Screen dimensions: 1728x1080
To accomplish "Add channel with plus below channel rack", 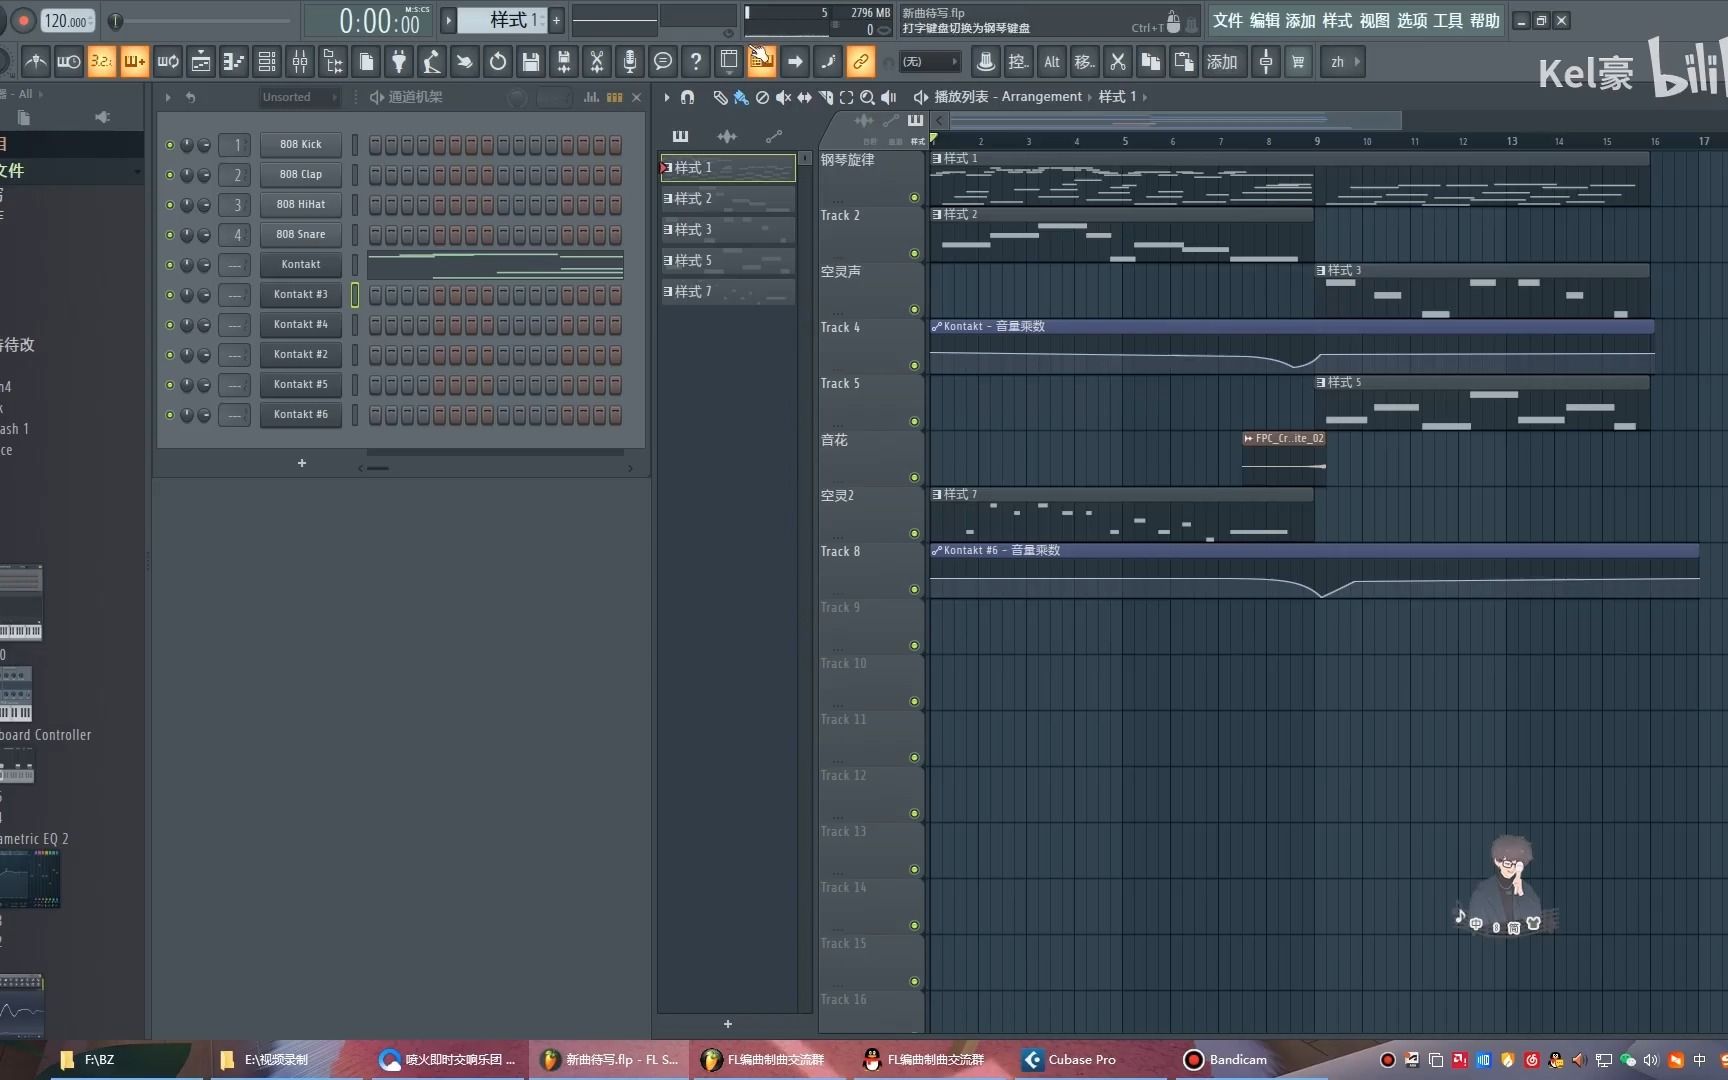I will click(302, 463).
